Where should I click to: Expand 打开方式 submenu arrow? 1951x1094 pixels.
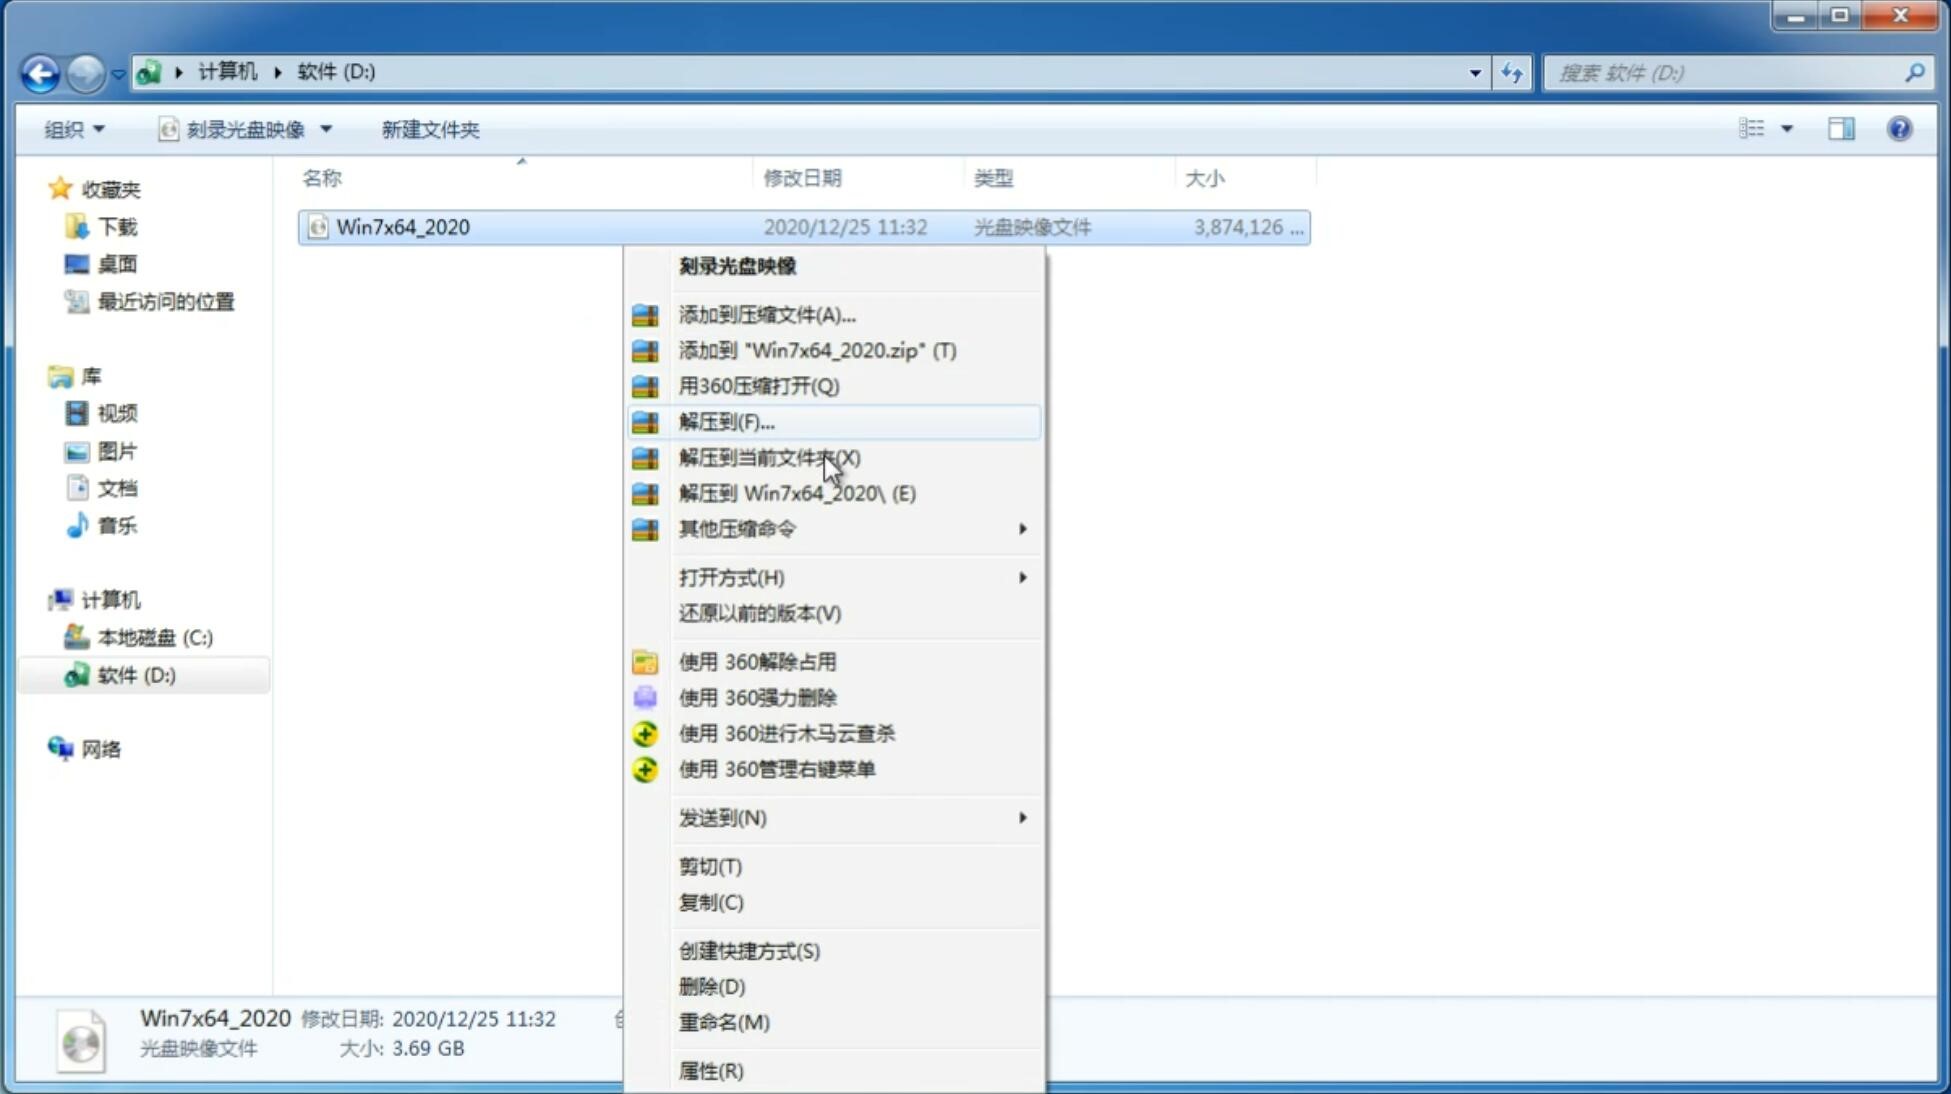pos(1022,576)
